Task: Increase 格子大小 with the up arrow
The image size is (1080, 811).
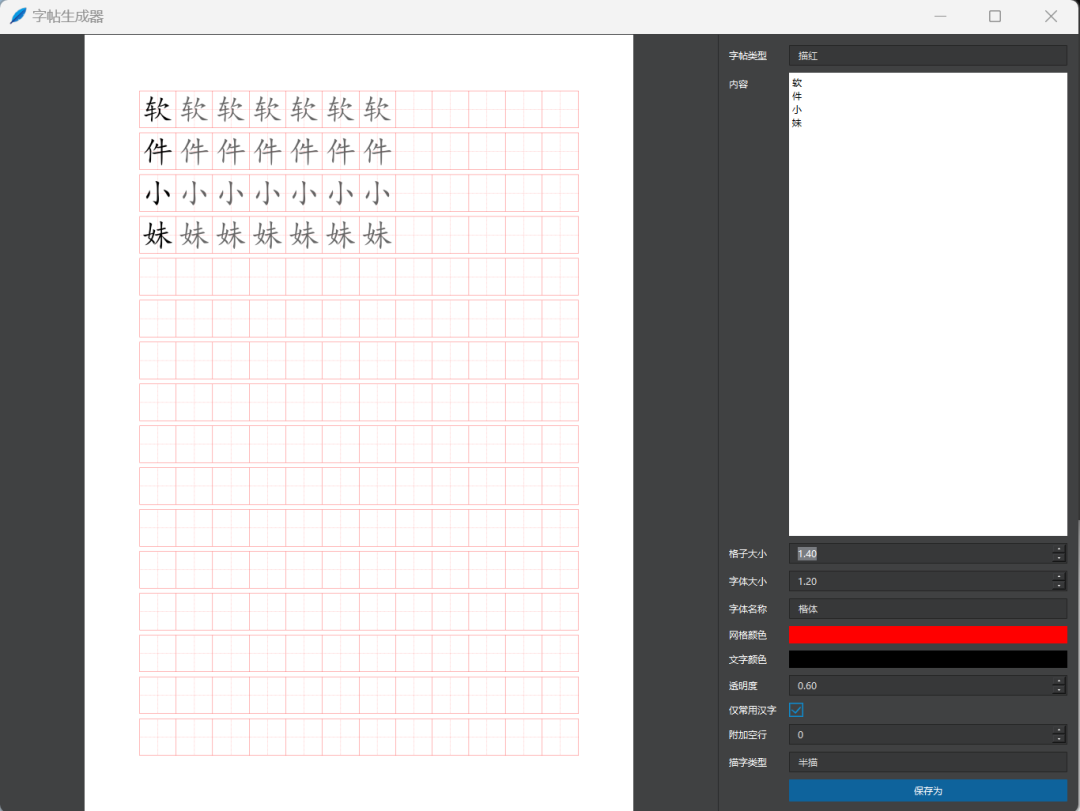Action: point(1058,549)
